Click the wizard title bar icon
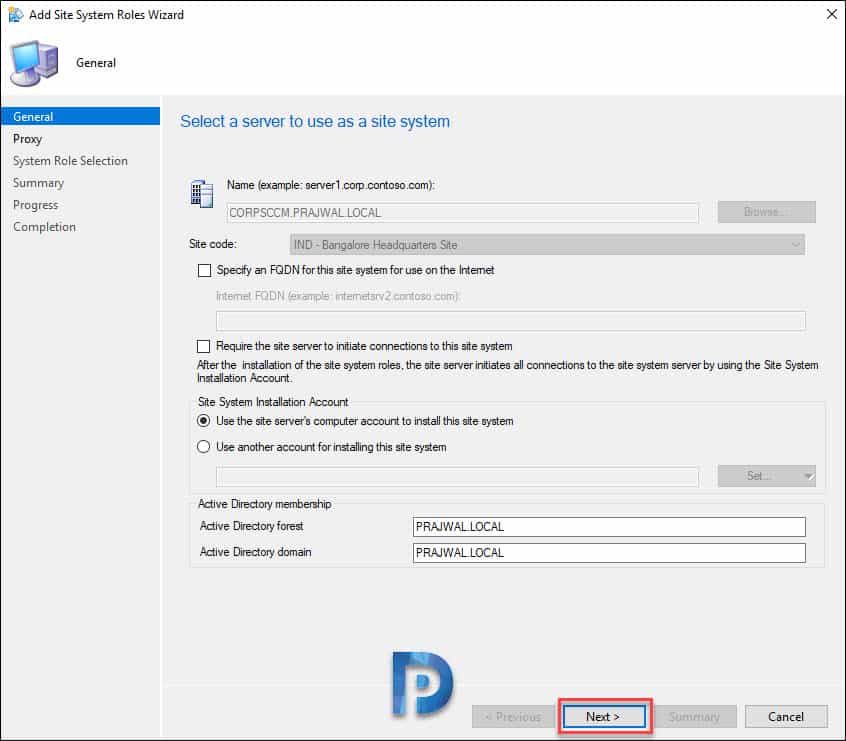Image resolution: width=846 pixels, height=741 pixels. 16,15
